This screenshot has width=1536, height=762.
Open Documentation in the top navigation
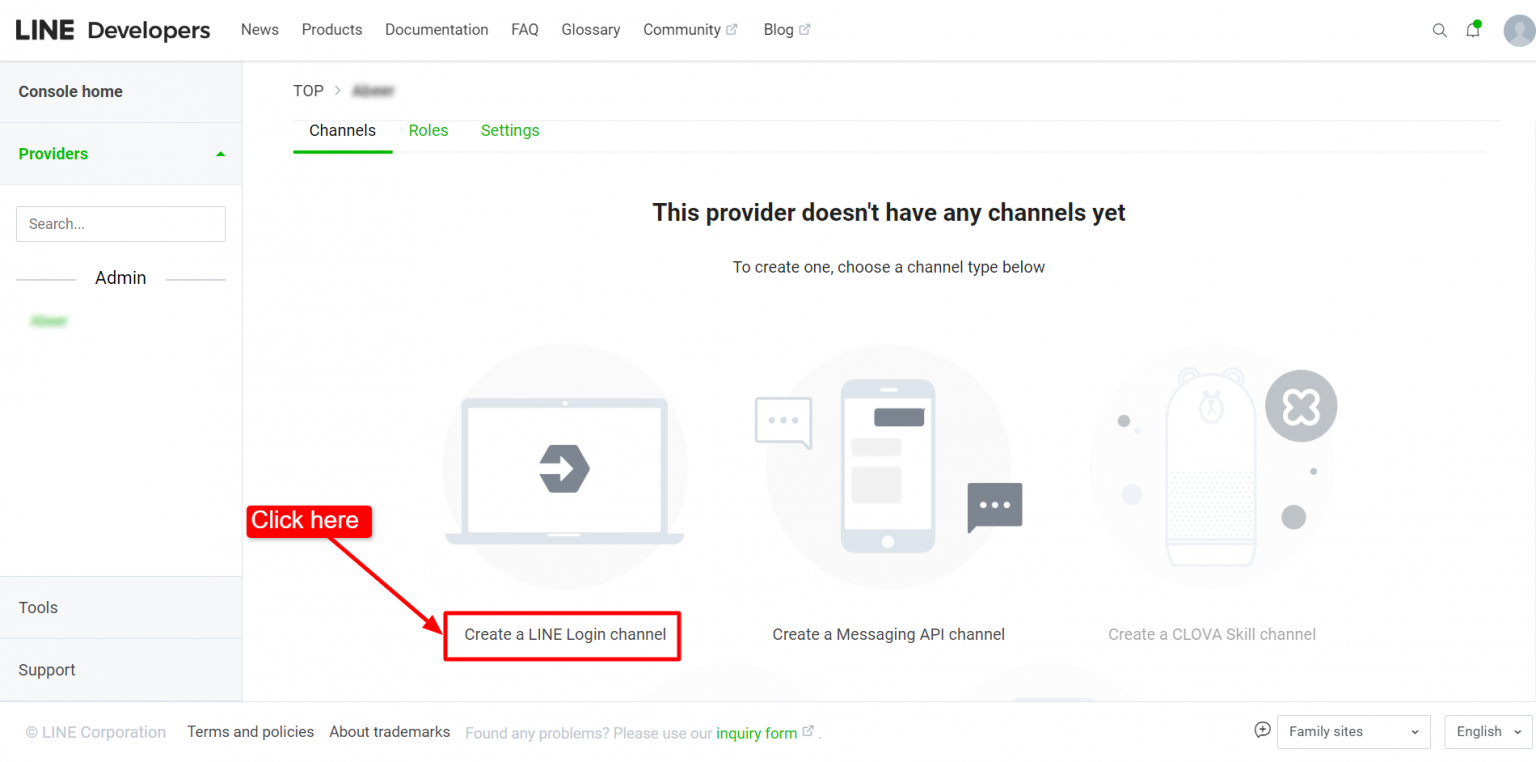click(436, 29)
